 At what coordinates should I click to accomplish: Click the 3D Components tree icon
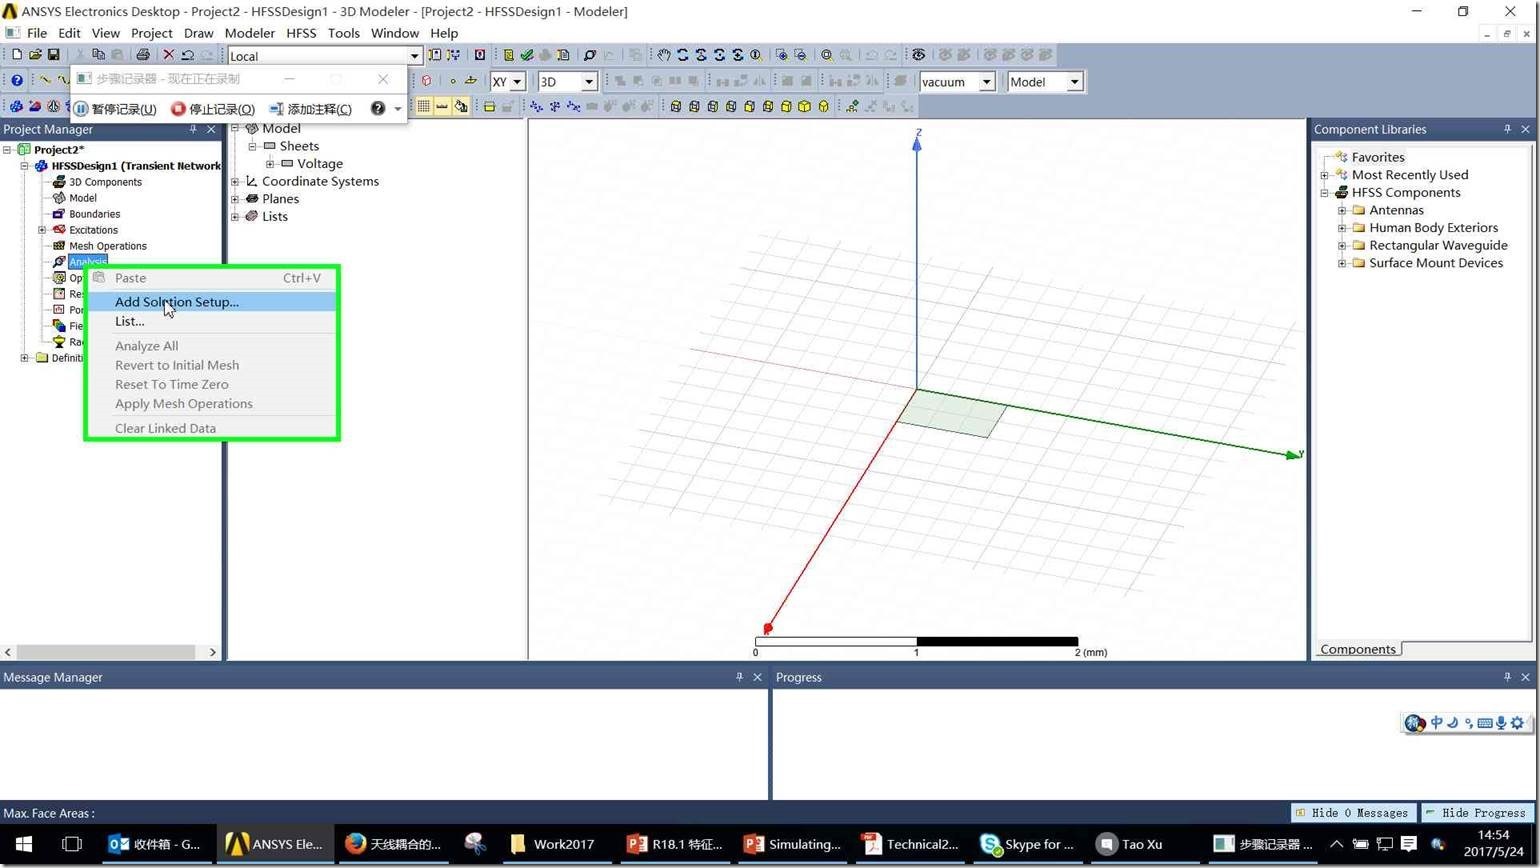[x=59, y=182]
